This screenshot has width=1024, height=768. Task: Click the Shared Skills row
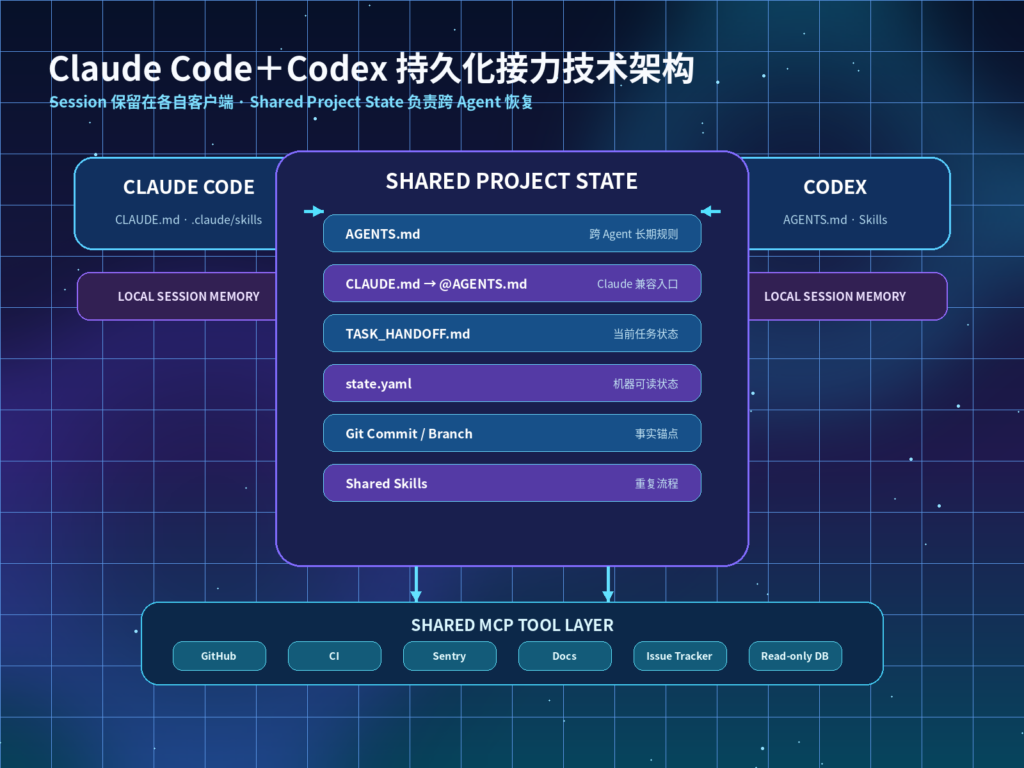pos(512,483)
